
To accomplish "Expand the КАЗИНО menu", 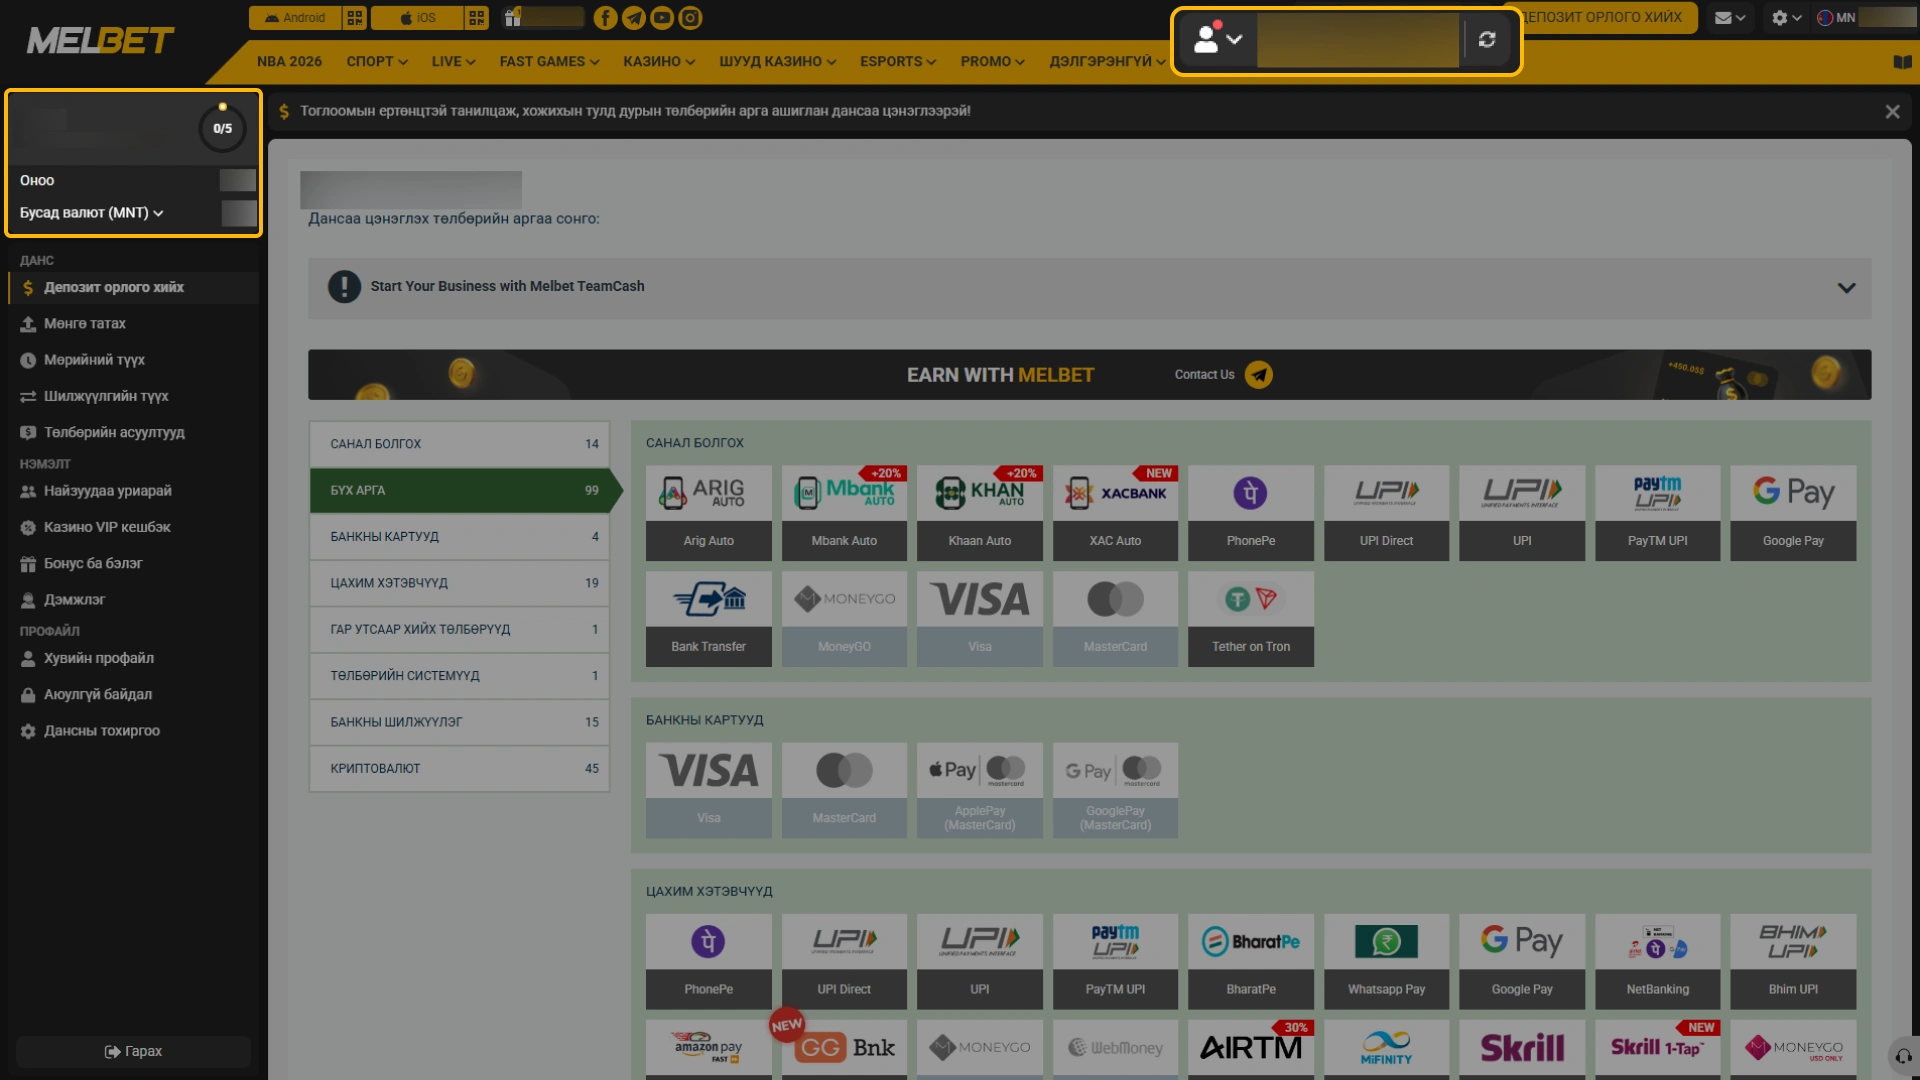I will pos(659,62).
